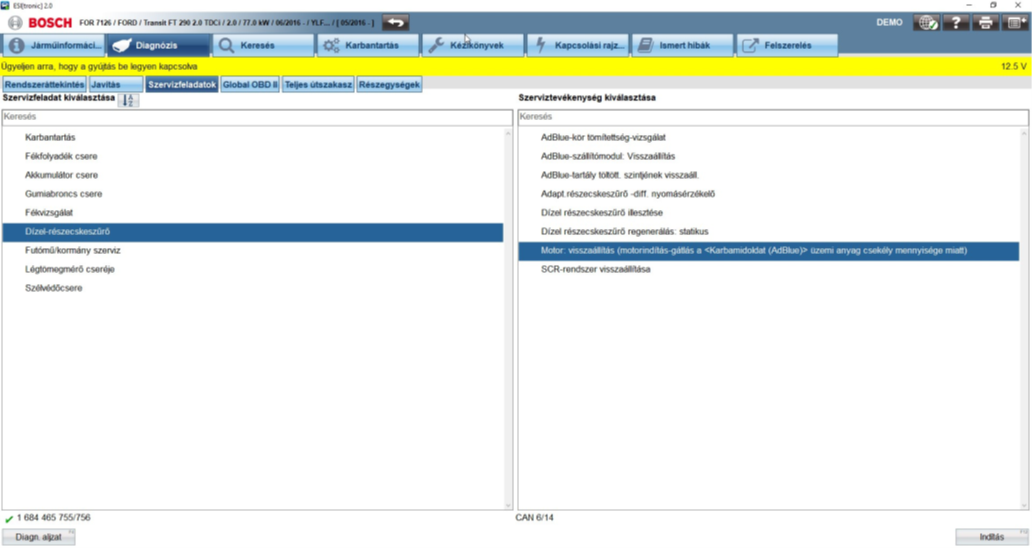1032x548 pixels.
Task: Click the add window icon at top right
Action: pyautogui.click(x=1014, y=22)
